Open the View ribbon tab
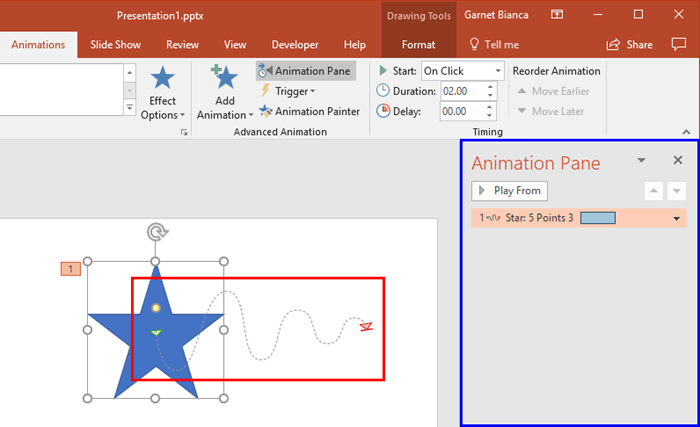 point(235,45)
